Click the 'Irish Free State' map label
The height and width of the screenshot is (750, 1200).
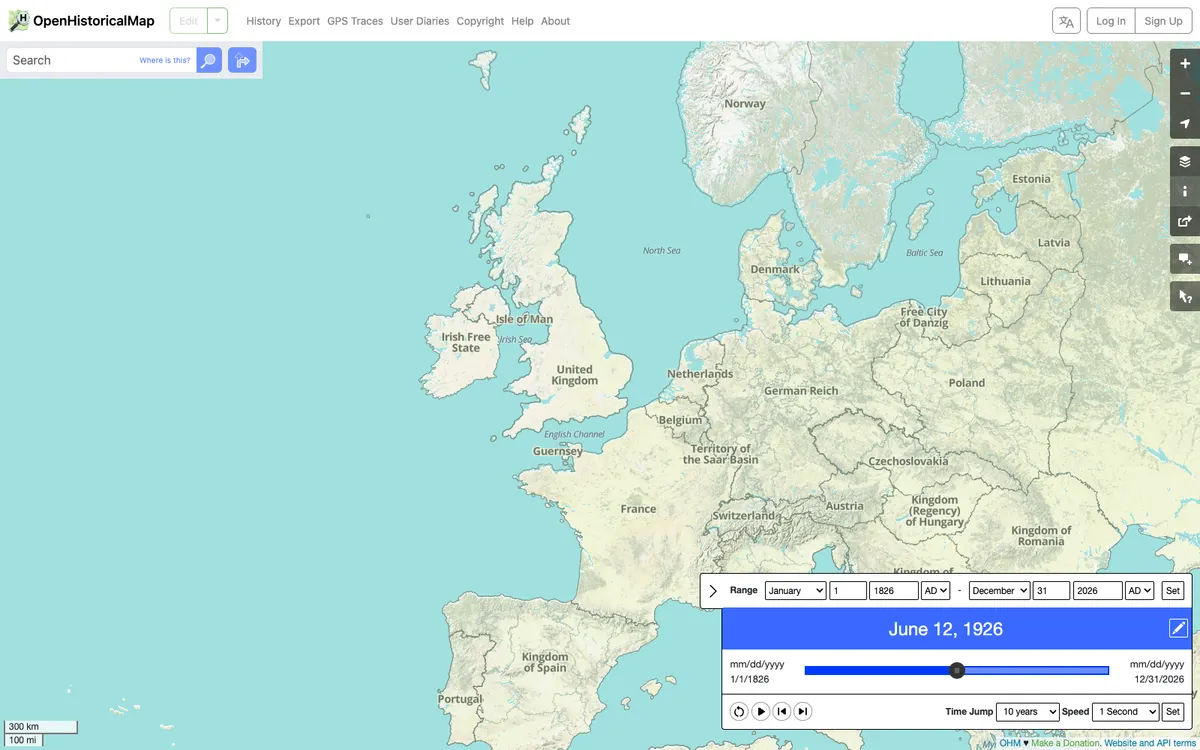pos(466,343)
